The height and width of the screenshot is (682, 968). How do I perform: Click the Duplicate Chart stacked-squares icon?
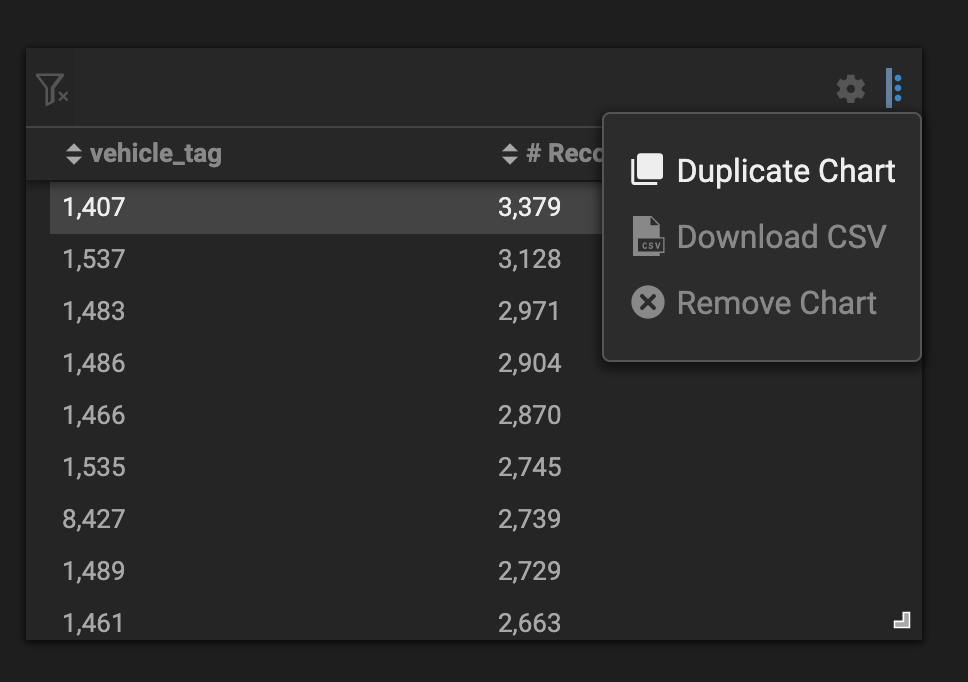(647, 170)
